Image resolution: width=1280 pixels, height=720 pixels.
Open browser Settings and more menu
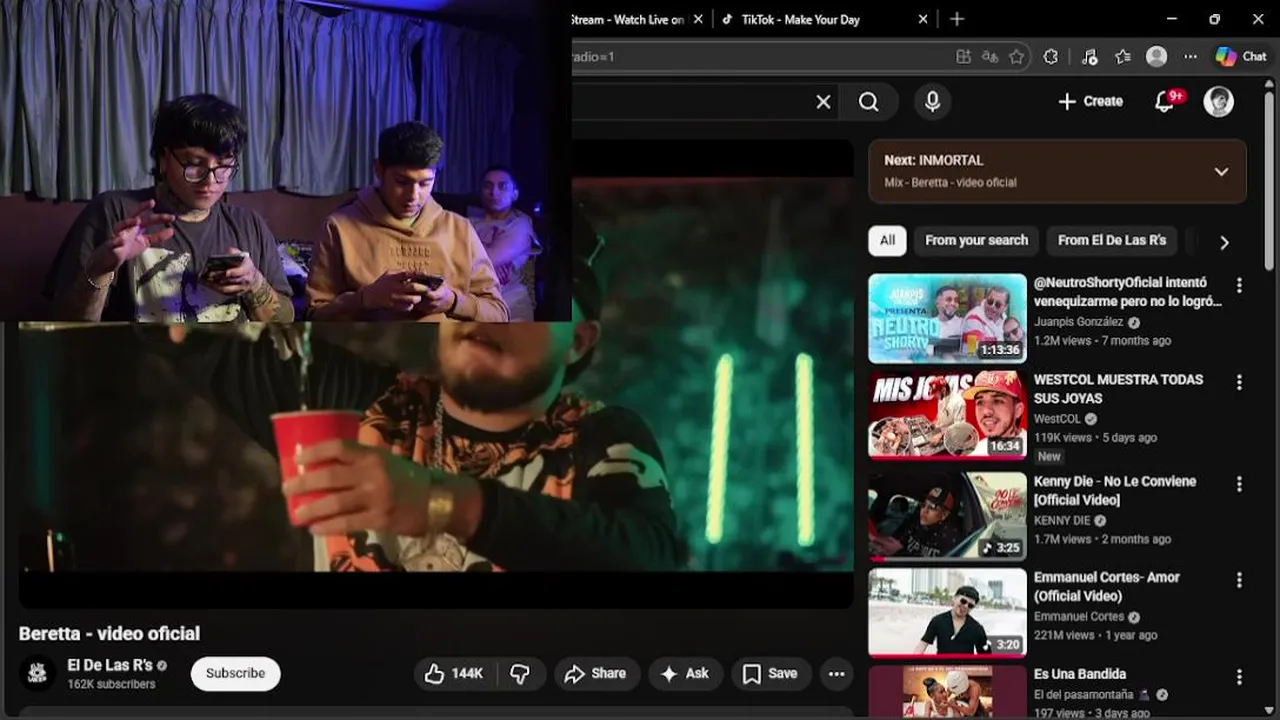pyautogui.click(x=1190, y=57)
